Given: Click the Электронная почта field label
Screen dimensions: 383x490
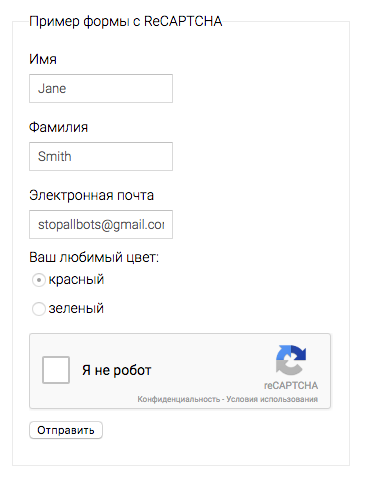Looking at the screenshot, I should coord(91,195).
